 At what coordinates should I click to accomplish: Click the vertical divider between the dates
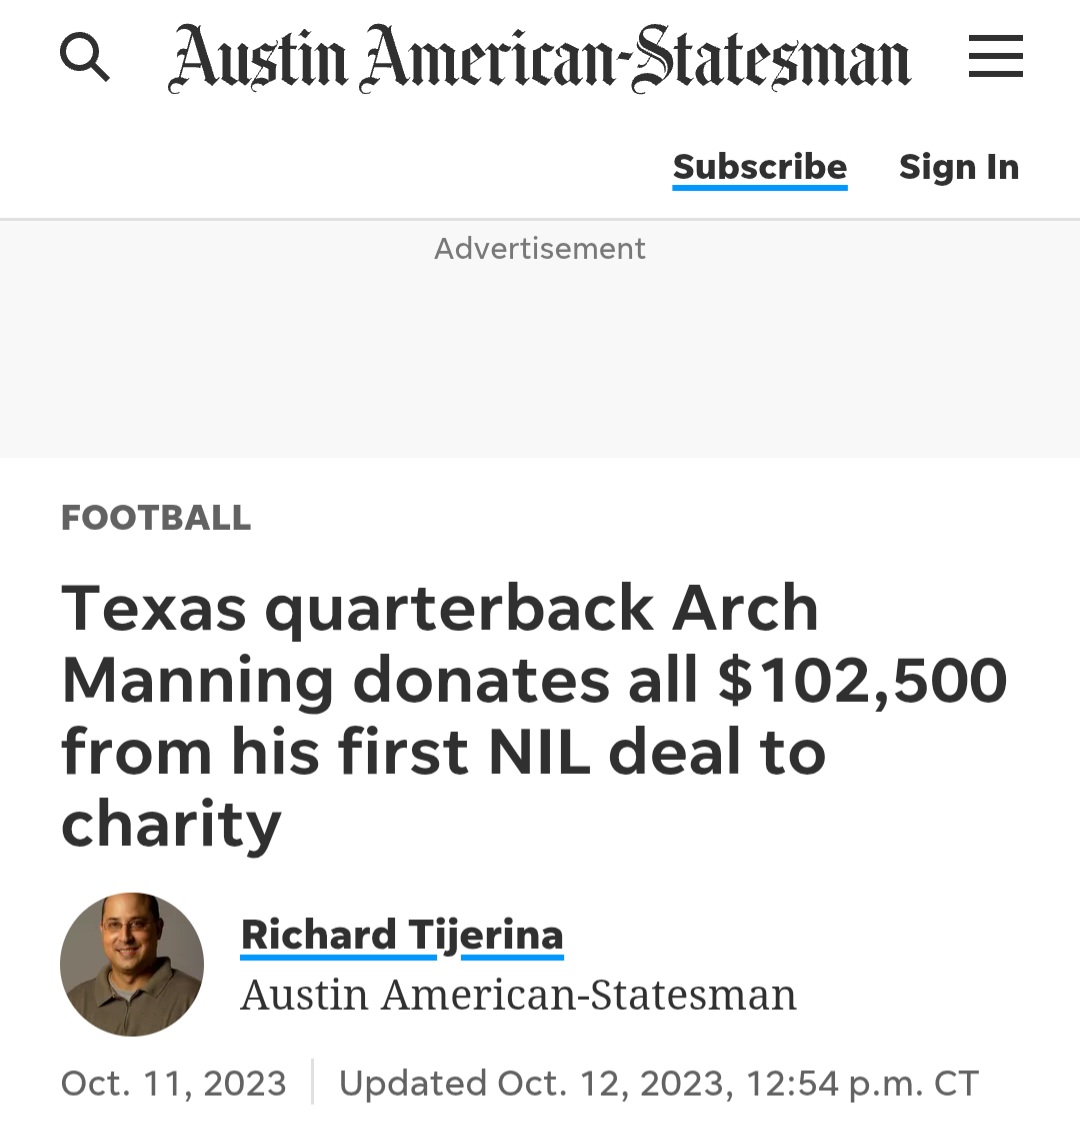click(312, 1082)
